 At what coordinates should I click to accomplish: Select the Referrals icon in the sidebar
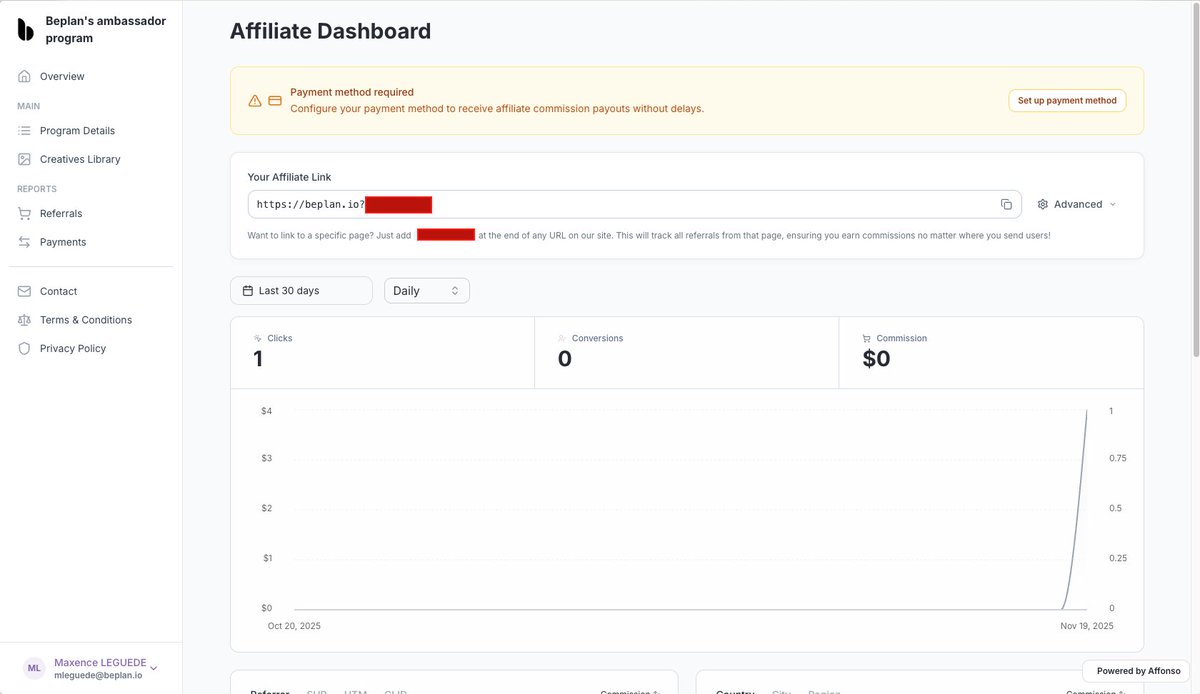tap(23, 213)
